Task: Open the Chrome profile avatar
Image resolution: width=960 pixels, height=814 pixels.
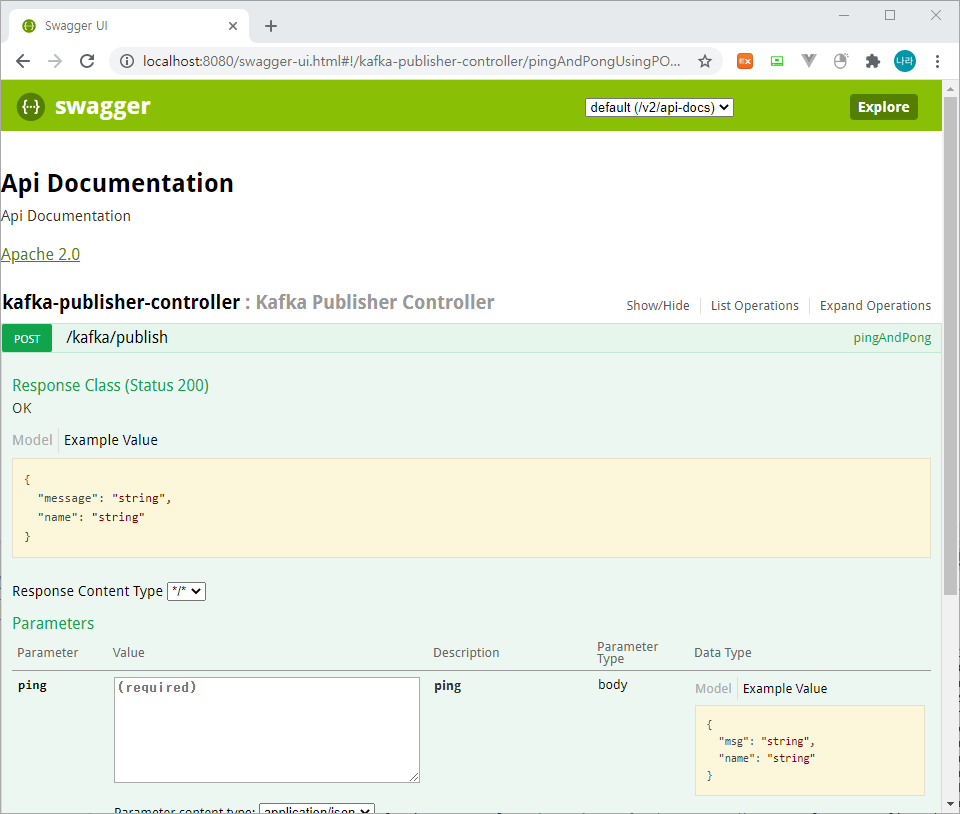Action: click(904, 61)
